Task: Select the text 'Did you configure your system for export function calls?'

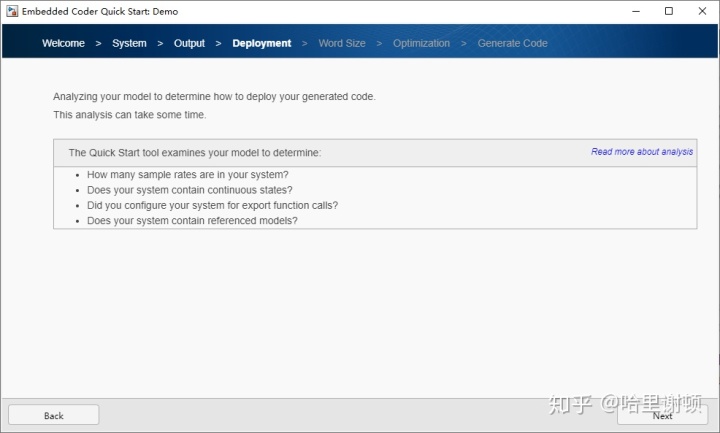Action: pos(213,205)
